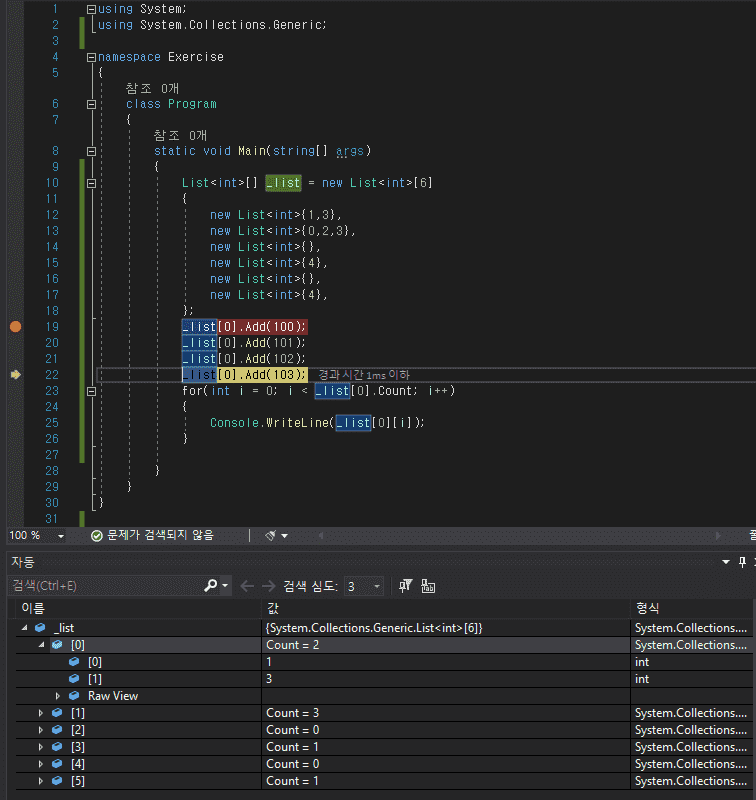
Task: Collapse the _list root variable node
Action: pyautogui.click(x=24, y=628)
